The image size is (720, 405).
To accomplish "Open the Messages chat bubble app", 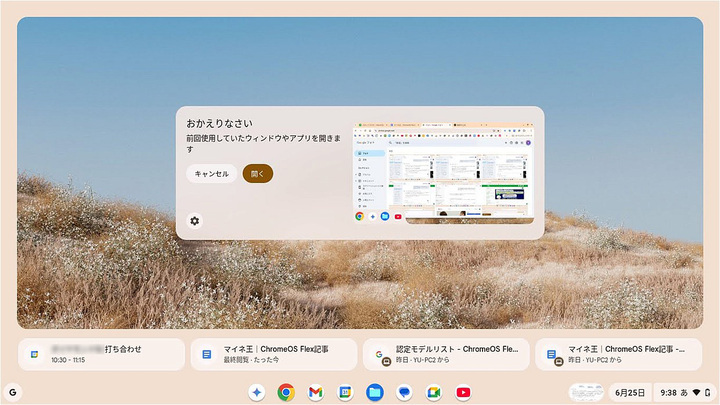I will point(404,393).
